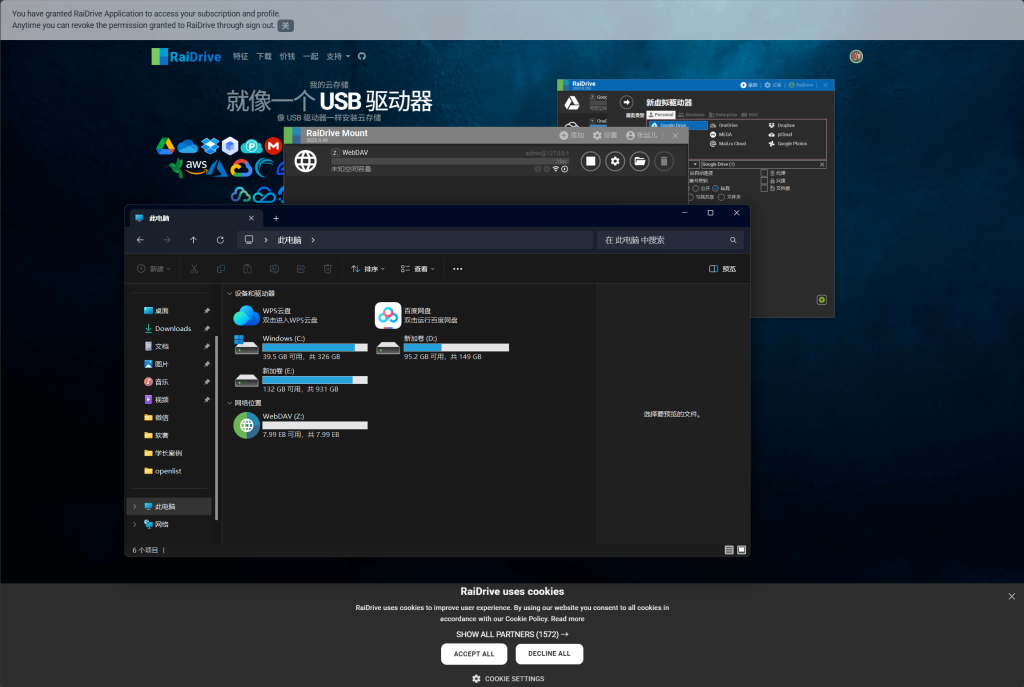Go to the 价格 page
The image size is (1024, 687).
click(x=287, y=57)
